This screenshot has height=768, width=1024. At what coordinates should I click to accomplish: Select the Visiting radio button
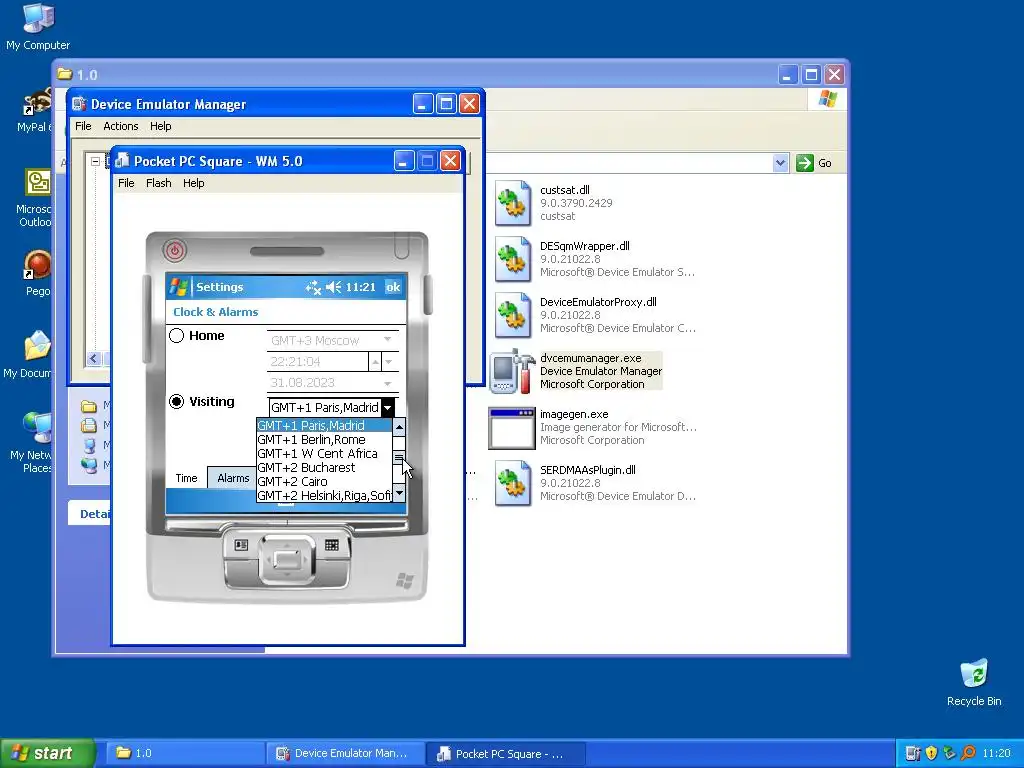pyautogui.click(x=176, y=401)
